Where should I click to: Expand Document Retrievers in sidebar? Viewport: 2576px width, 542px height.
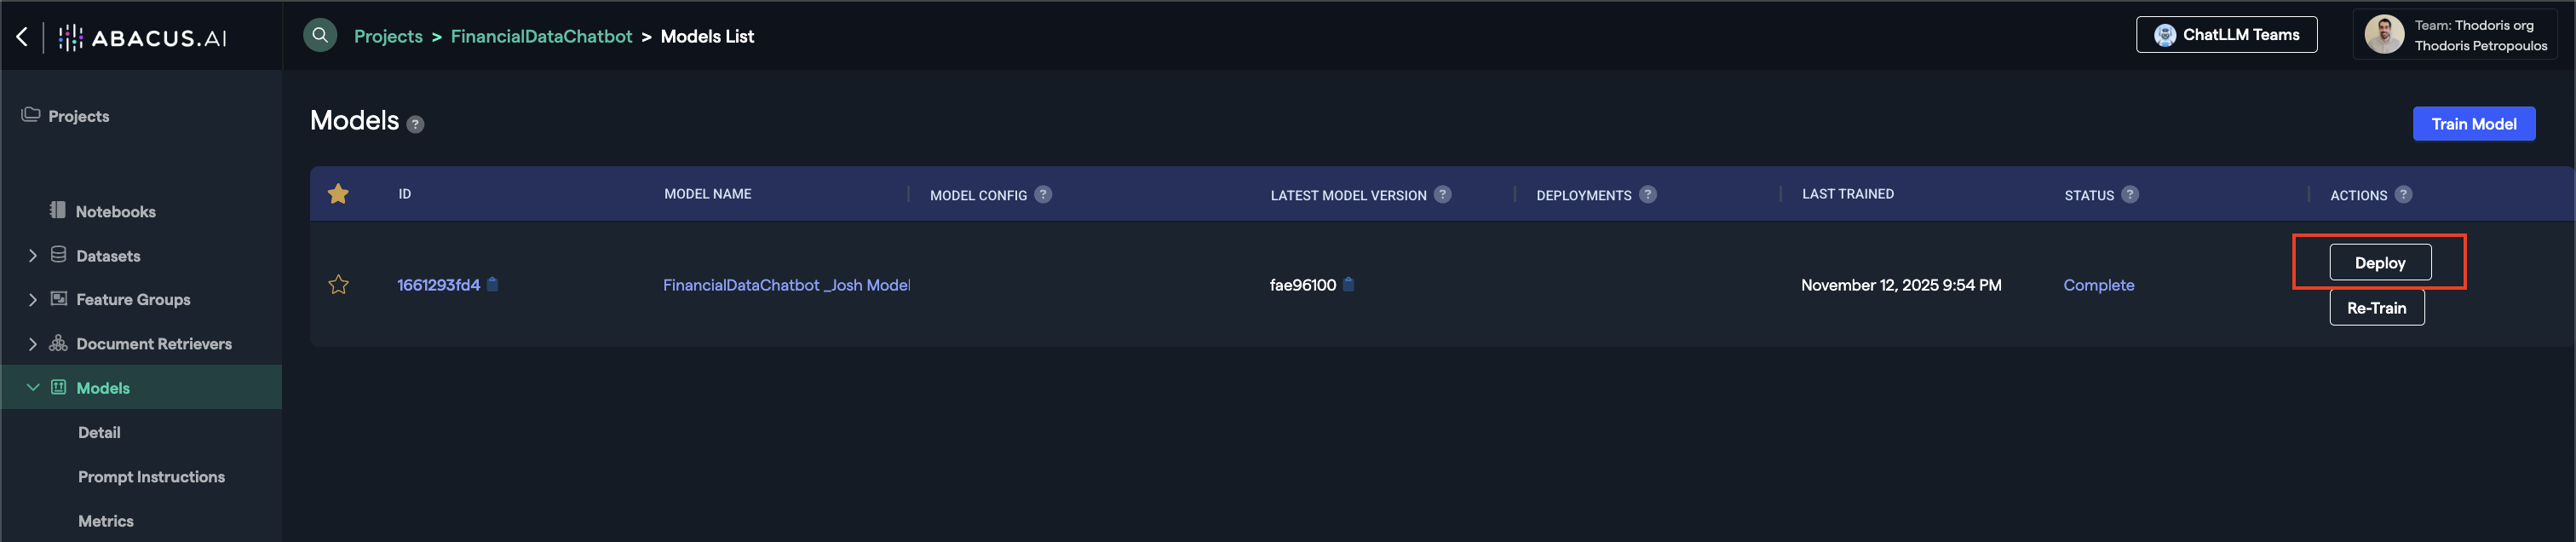click(33, 344)
